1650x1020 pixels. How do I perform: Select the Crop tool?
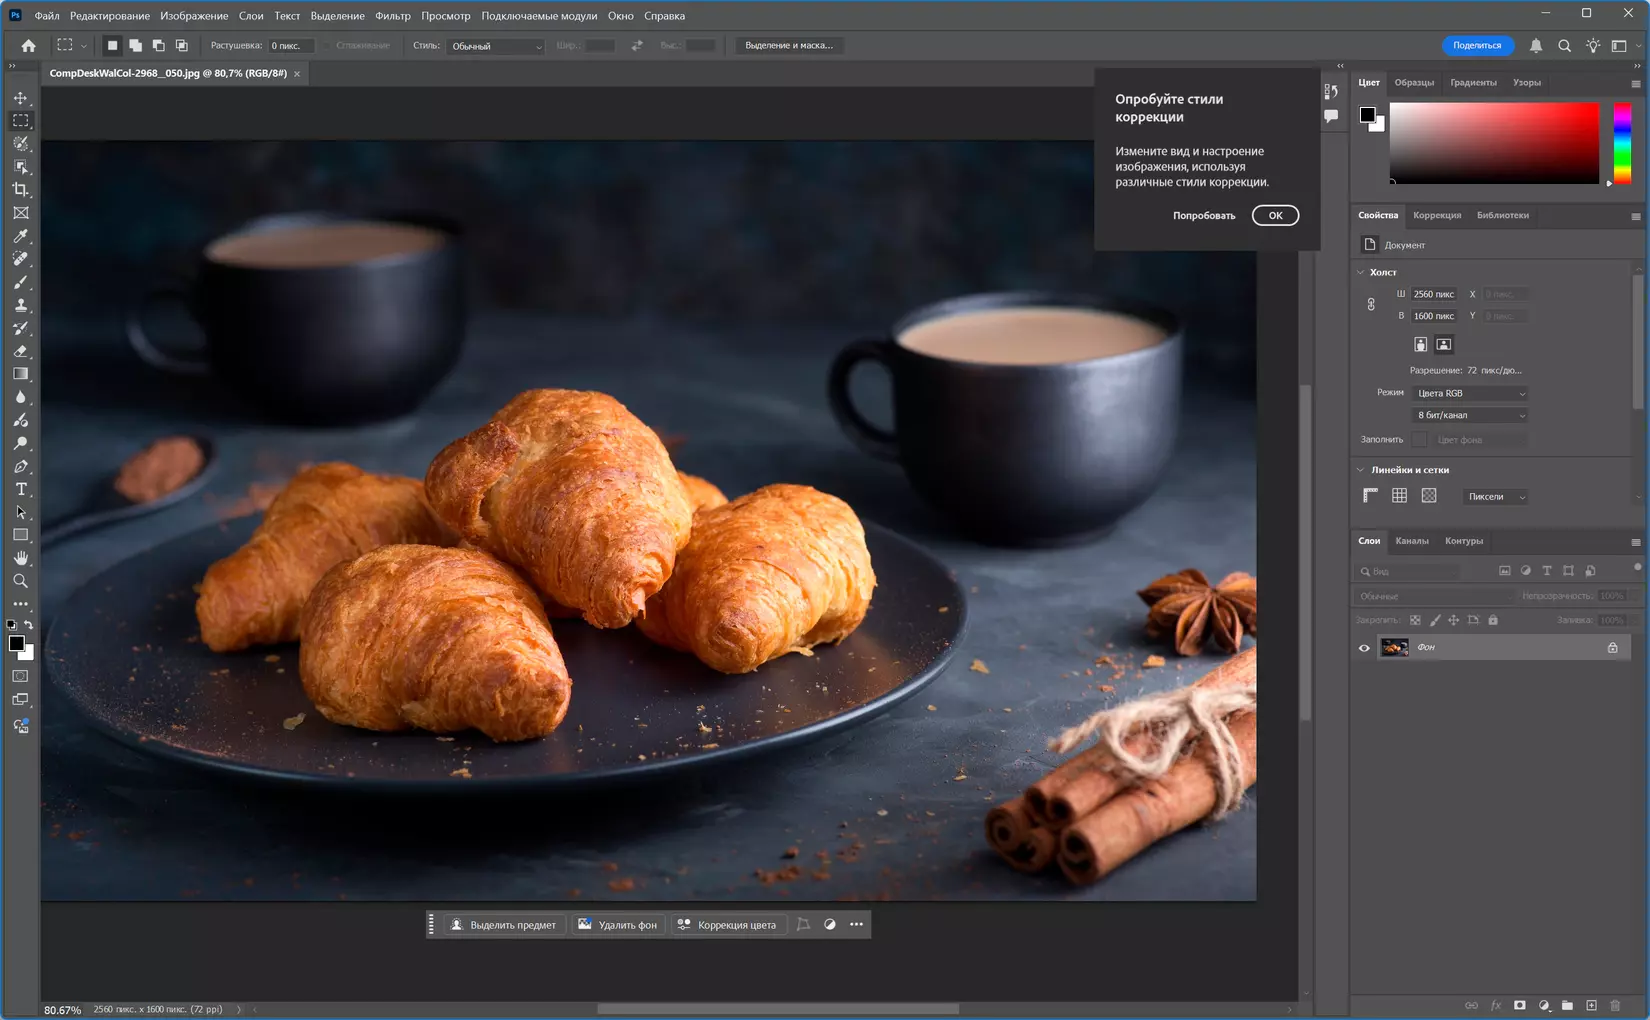coord(20,190)
